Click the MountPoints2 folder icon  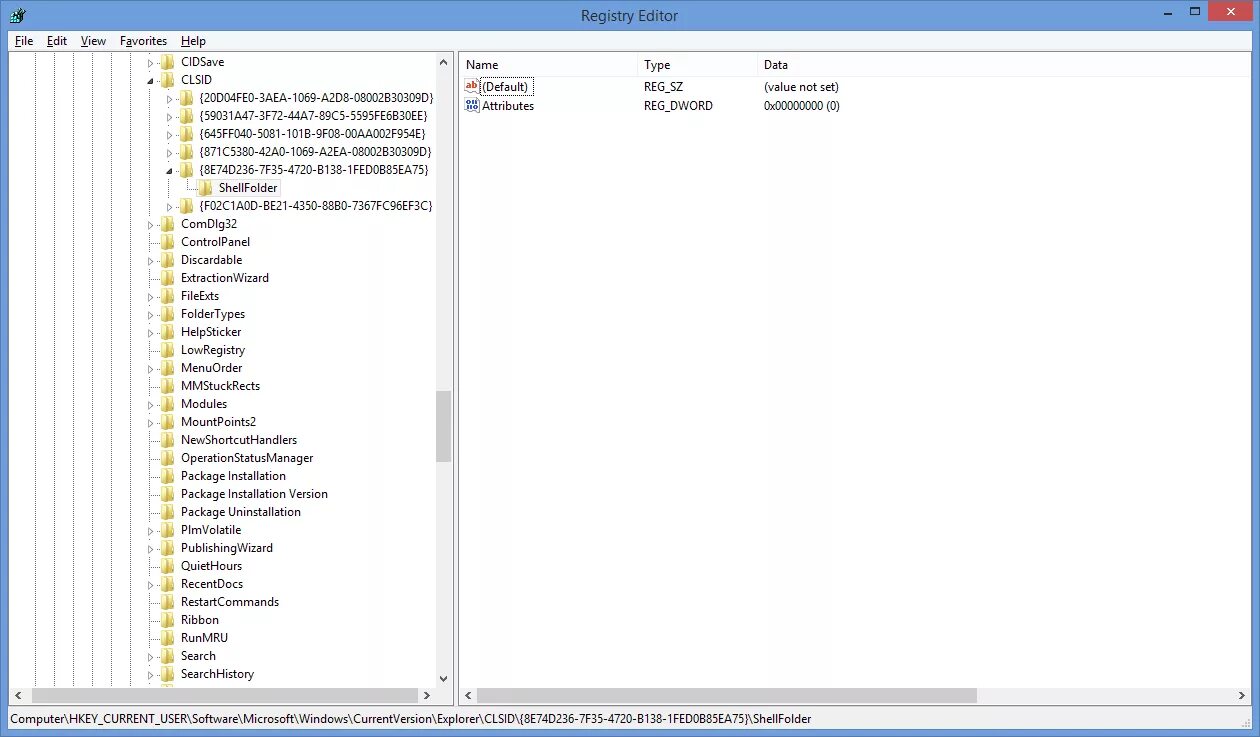click(167, 422)
